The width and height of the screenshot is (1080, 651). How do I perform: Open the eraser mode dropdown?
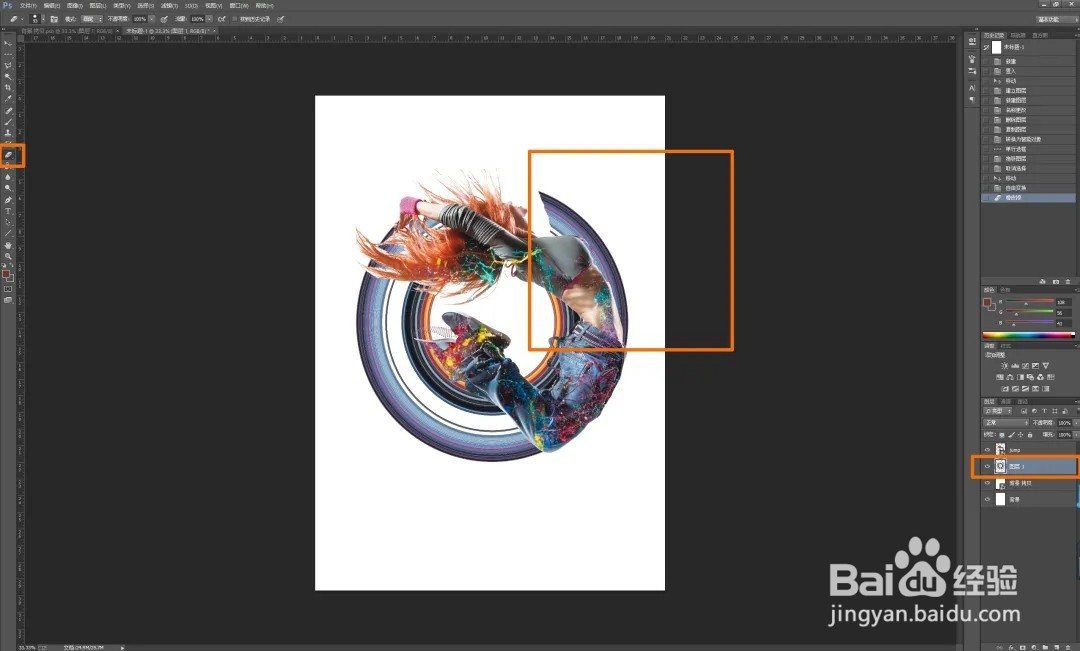pyautogui.click(x=92, y=19)
